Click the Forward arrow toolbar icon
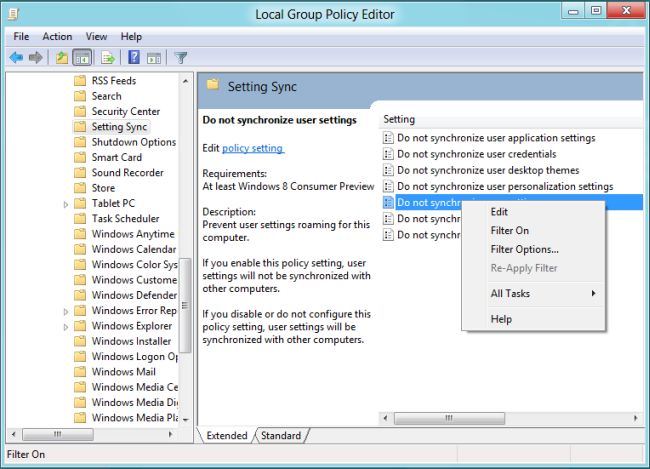The width and height of the screenshot is (650, 469). (x=36, y=57)
